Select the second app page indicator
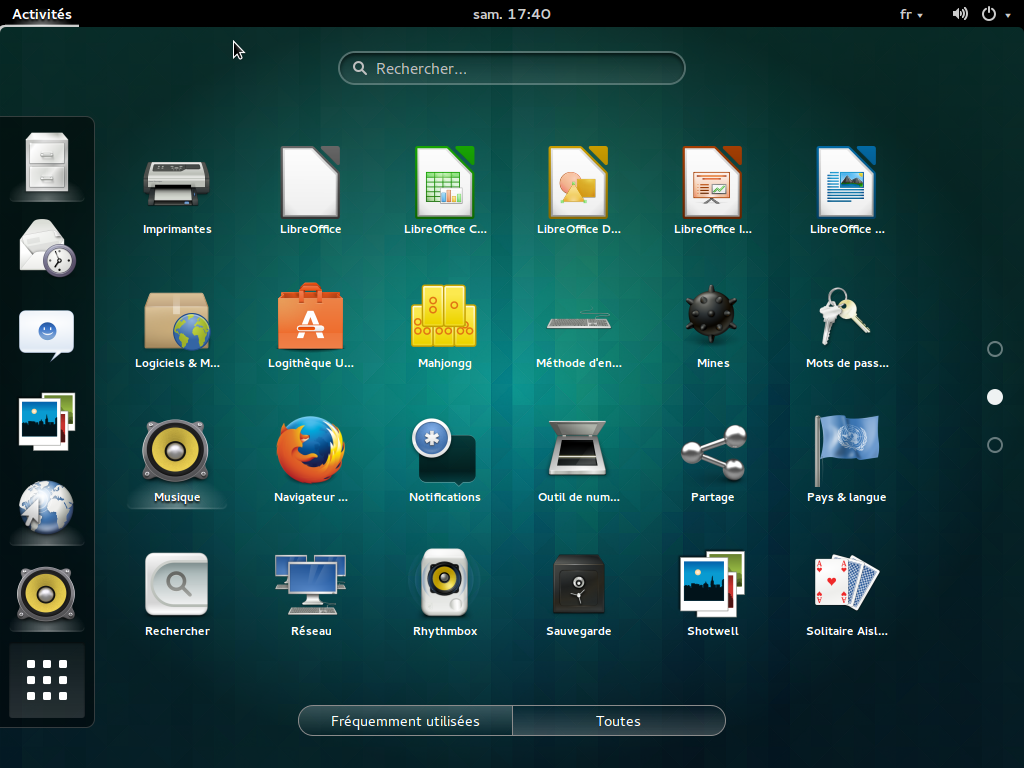Image resolution: width=1024 pixels, height=768 pixels. tap(994, 397)
